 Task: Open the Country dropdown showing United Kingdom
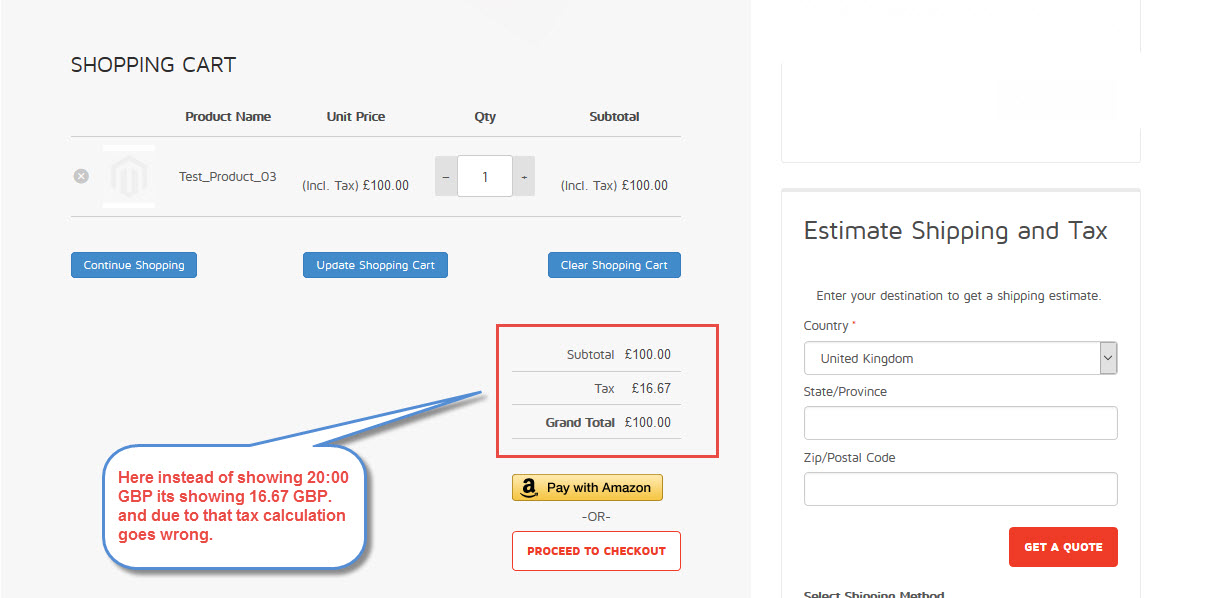tap(960, 358)
